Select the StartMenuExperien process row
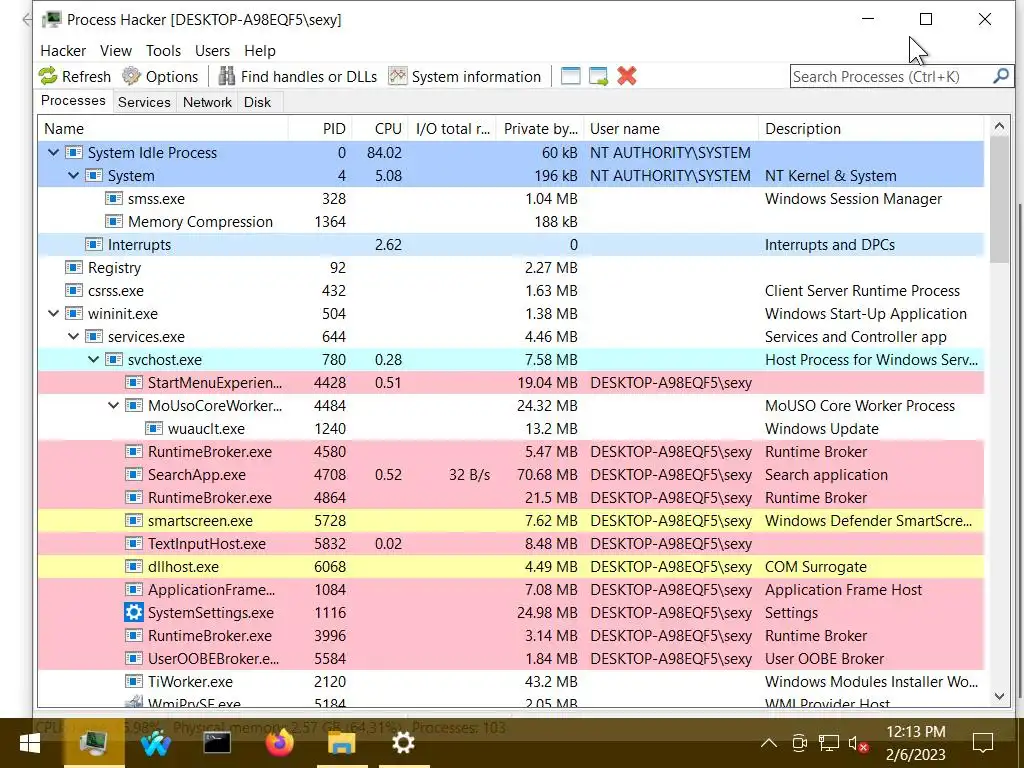This screenshot has width=1024, height=768. point(511,383)
